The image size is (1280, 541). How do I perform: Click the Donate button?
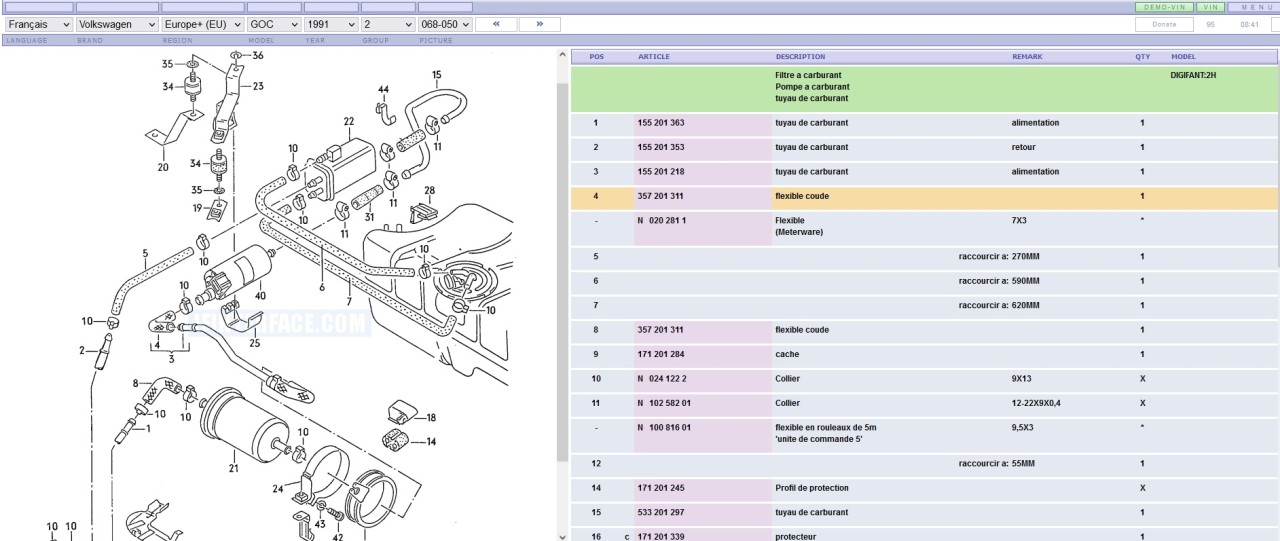click(1164, 24)
